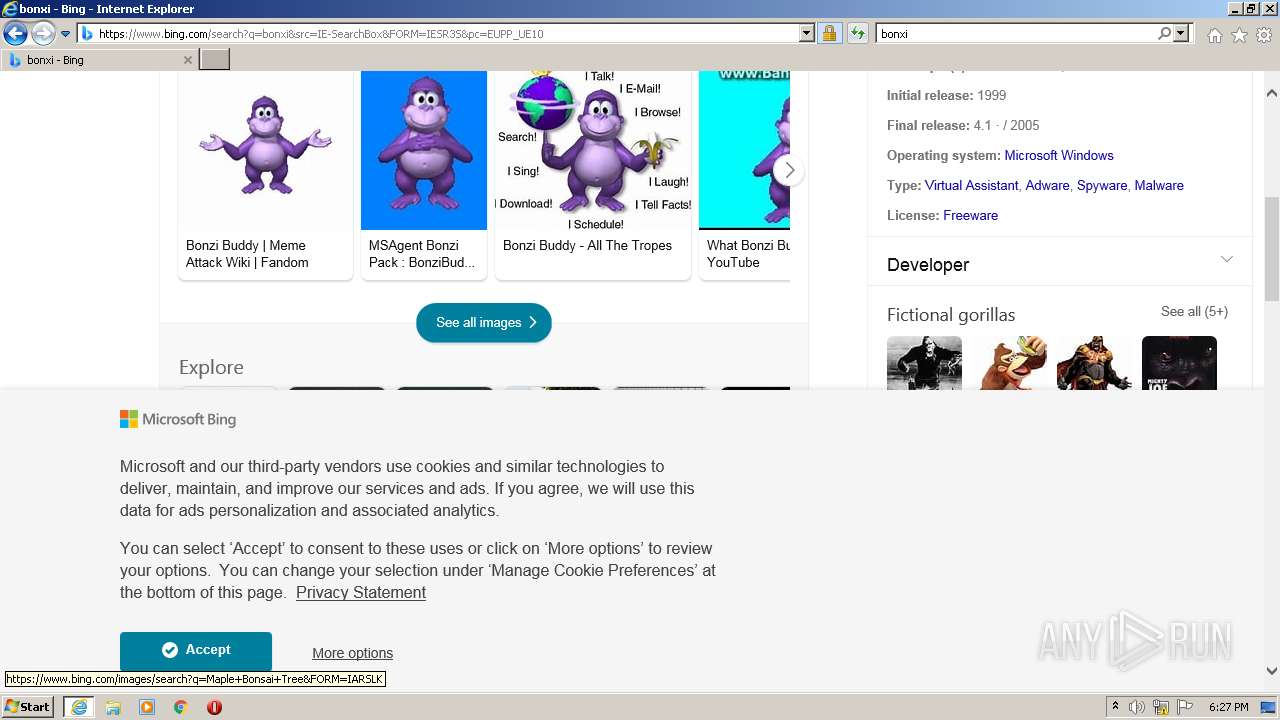Open the Windows Start button
1280x720 pixels.
coord(28,707)
